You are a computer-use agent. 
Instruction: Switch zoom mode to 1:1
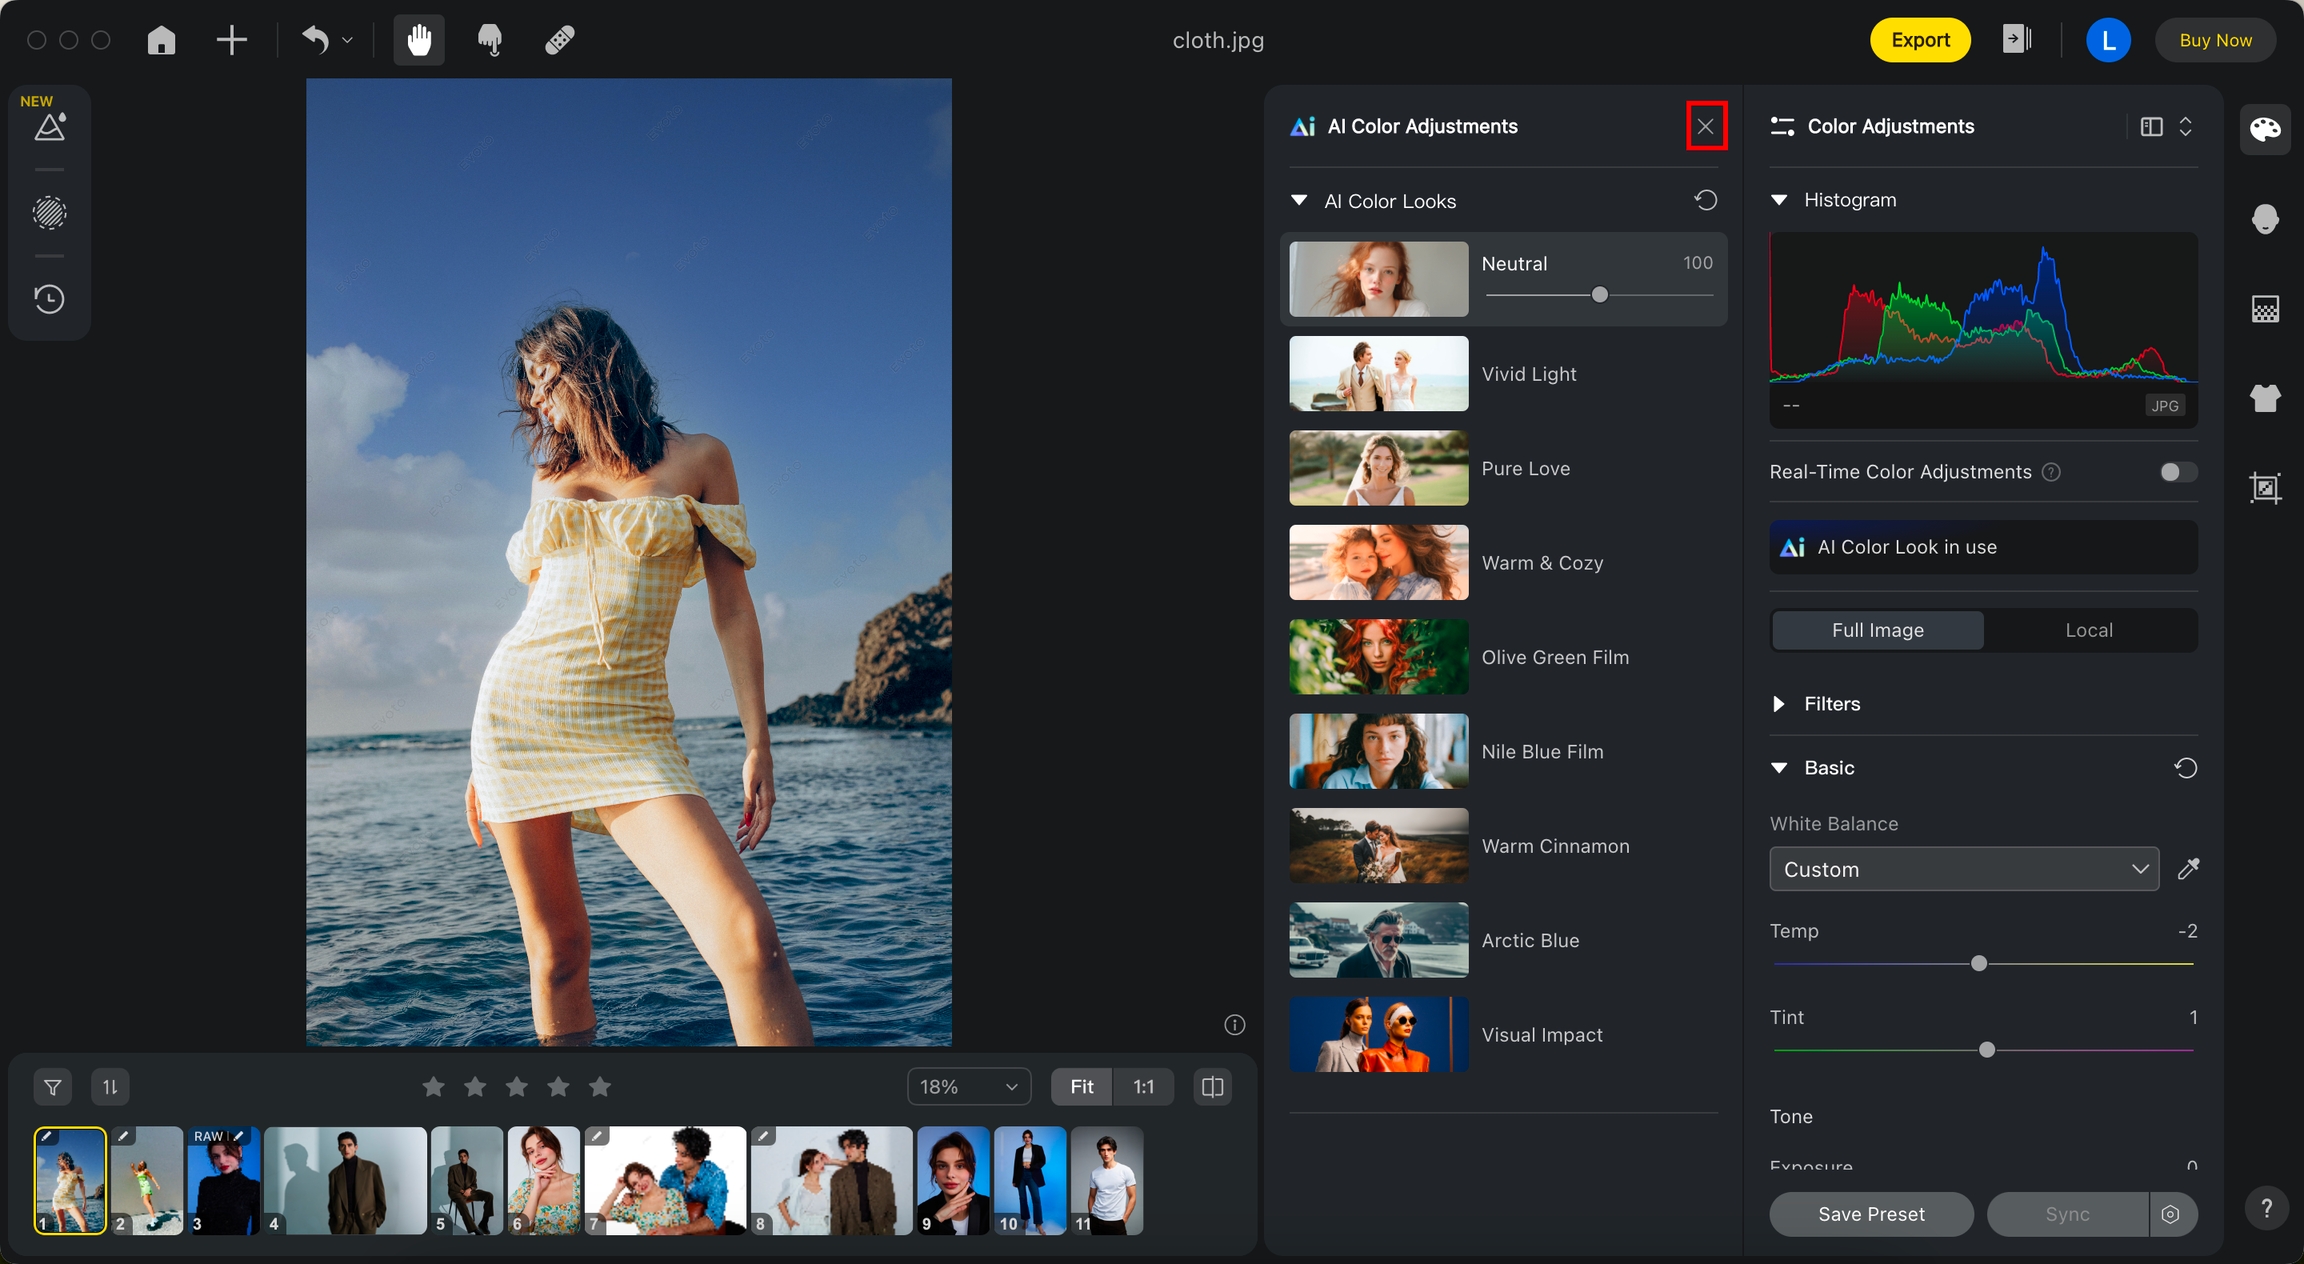[x=1143, y=1087]
